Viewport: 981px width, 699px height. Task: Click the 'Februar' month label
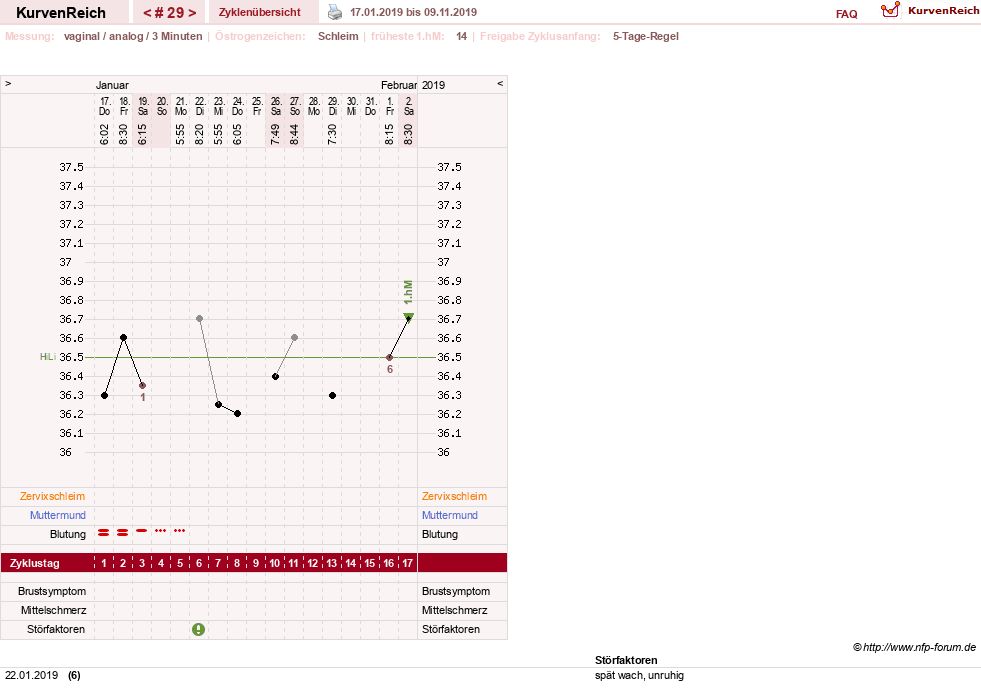click(x=399, y=85)
